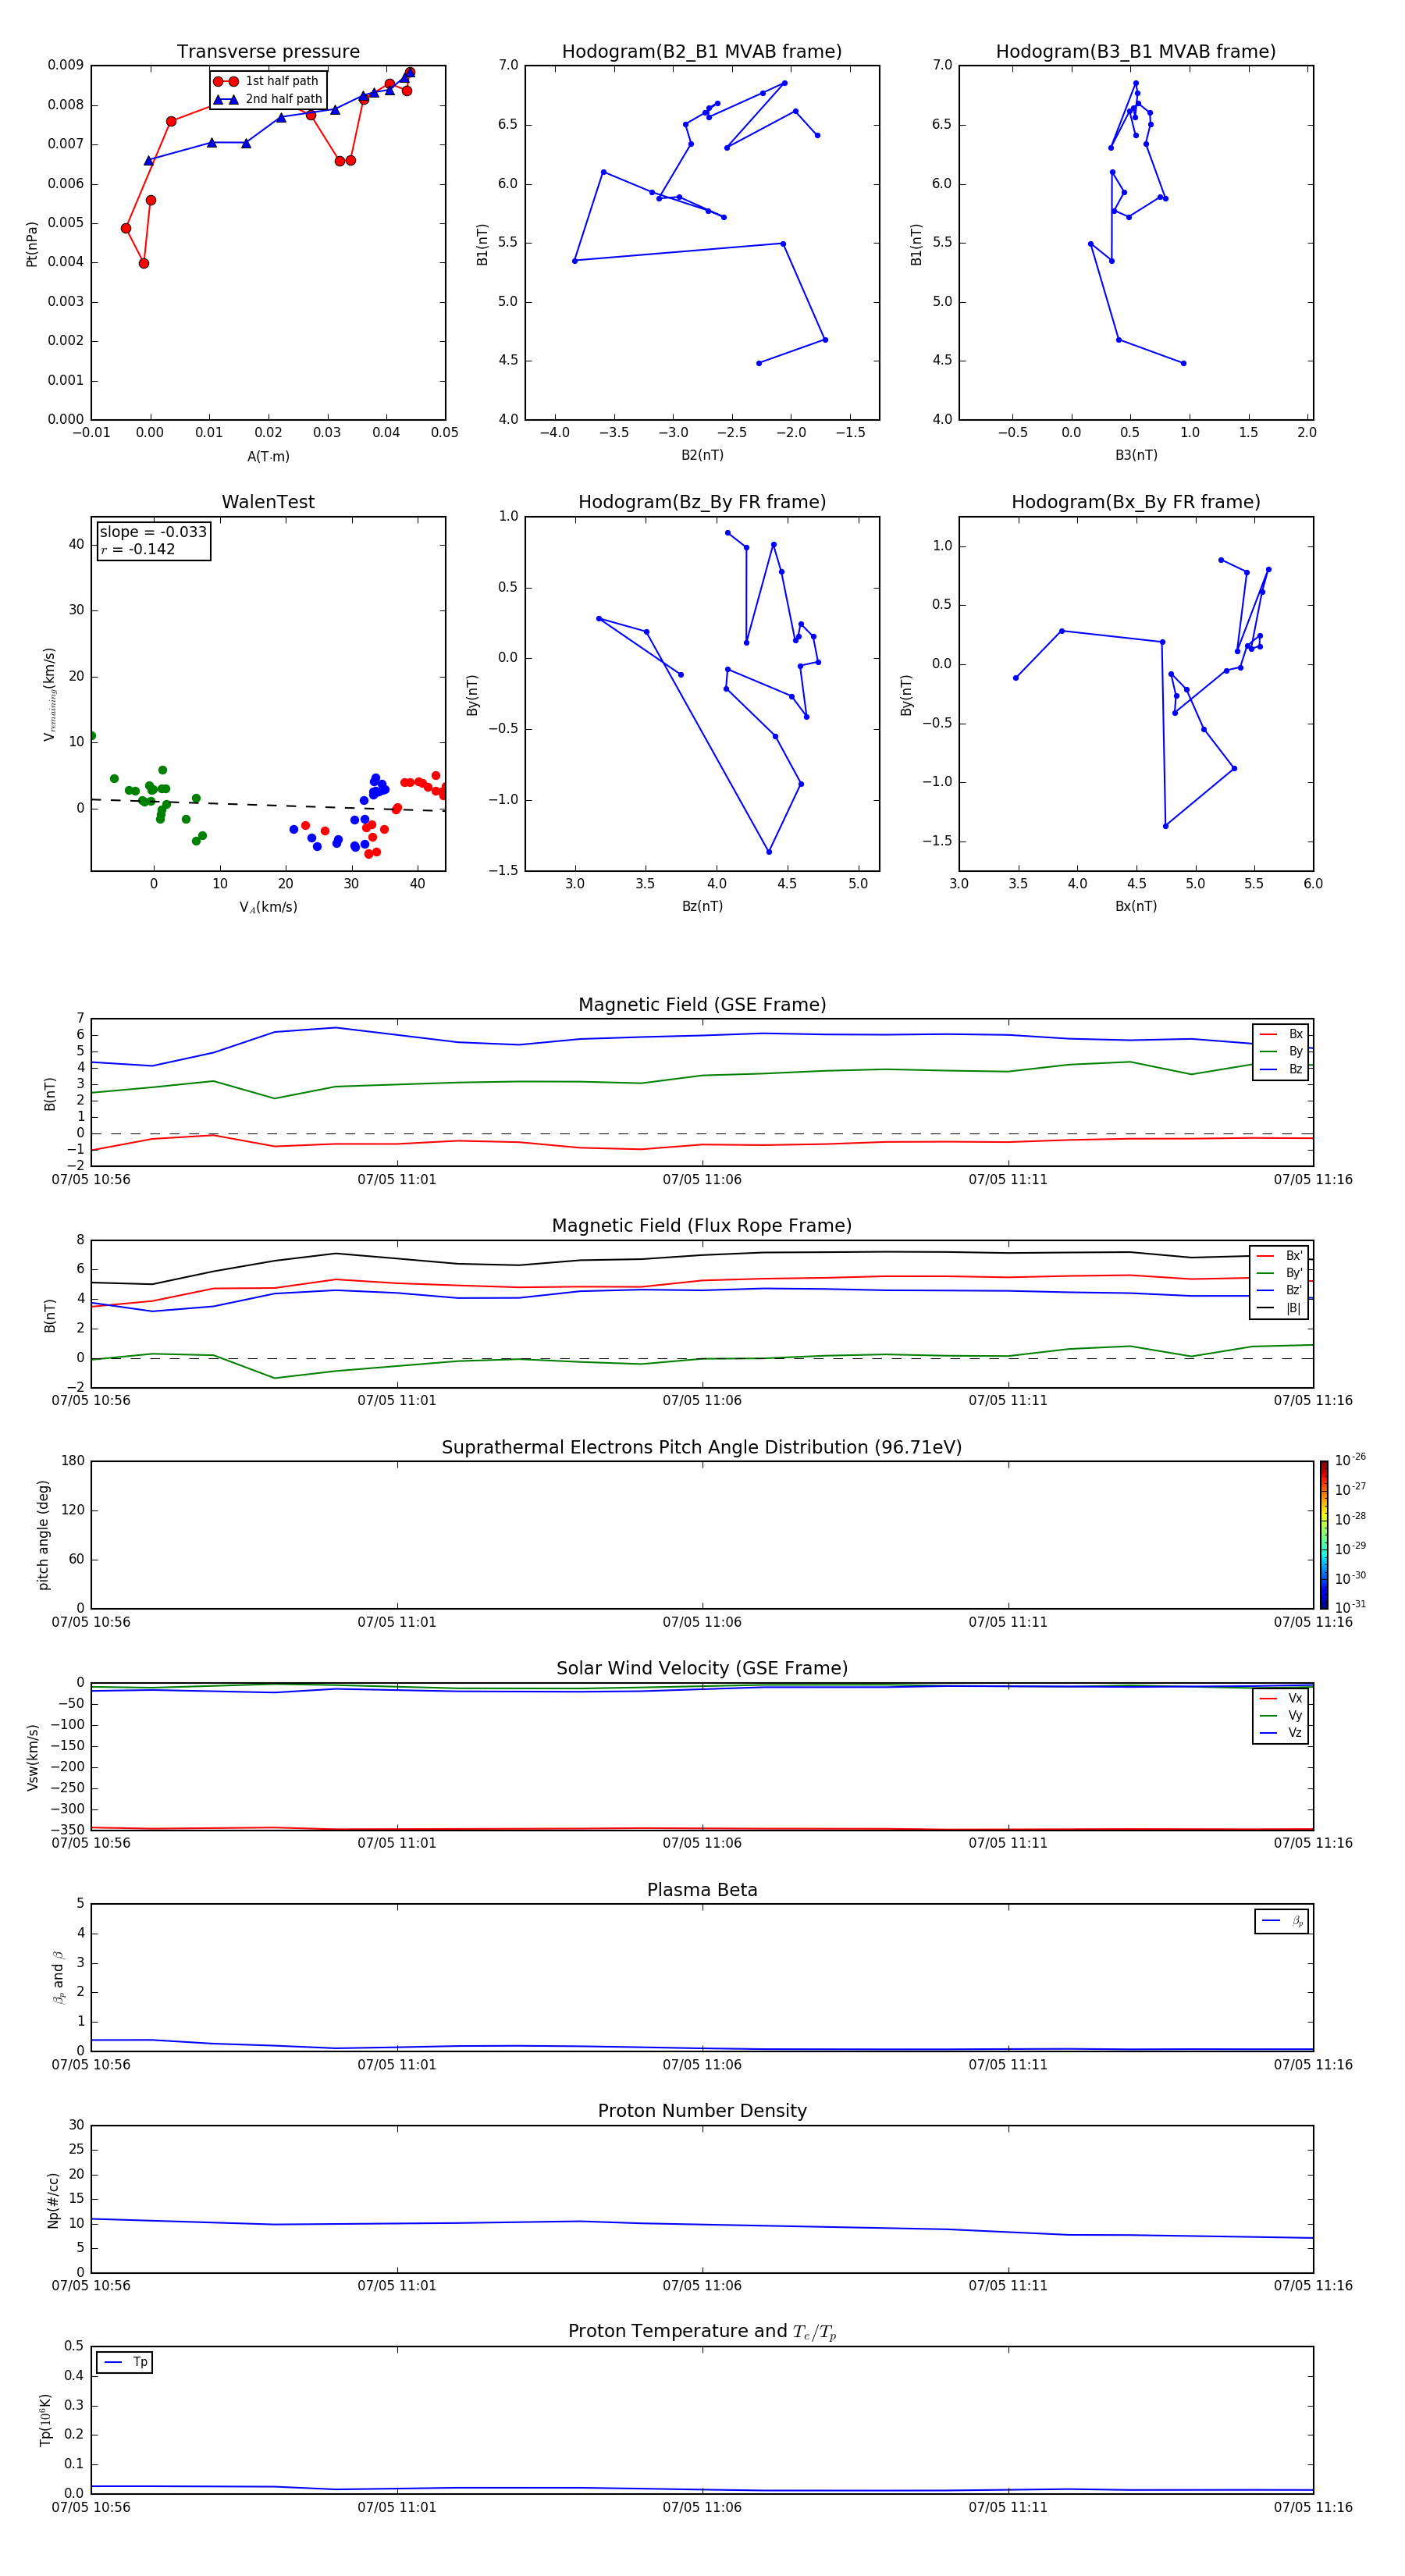Click the 'Magnetic Field (GSE Frame)' title
This screenshot has height=2576, width=1405.
tap(702, 1005)
